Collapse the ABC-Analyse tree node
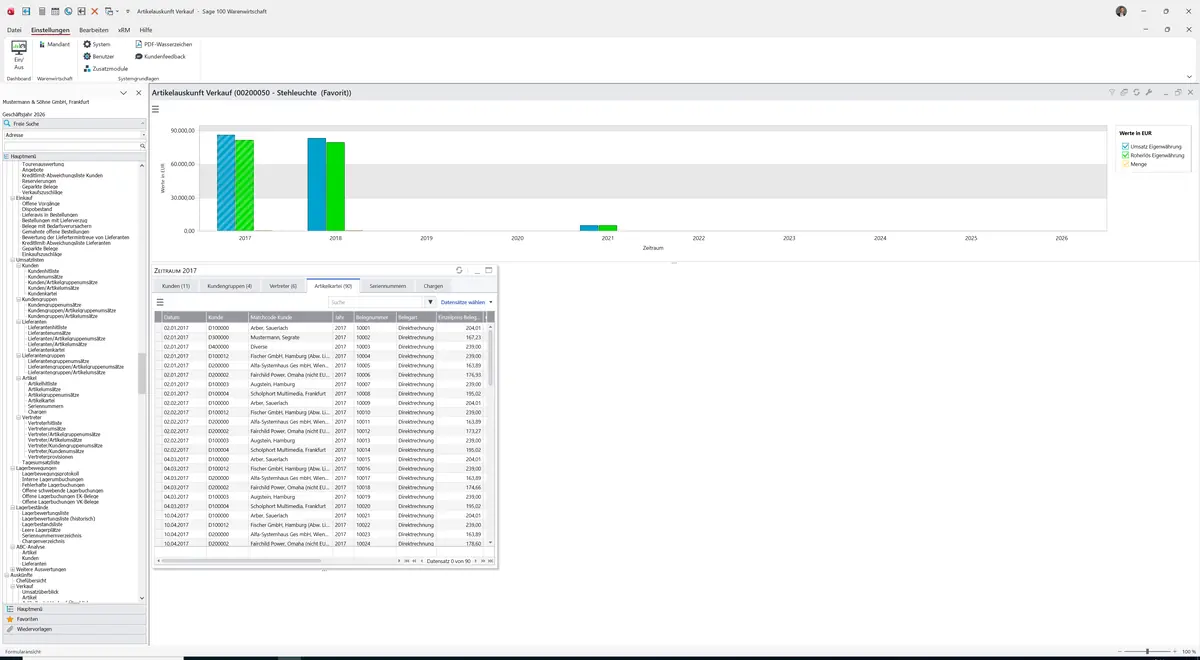Image resolution: width=1200 pixels, height=660 pixels. (13, 547)
